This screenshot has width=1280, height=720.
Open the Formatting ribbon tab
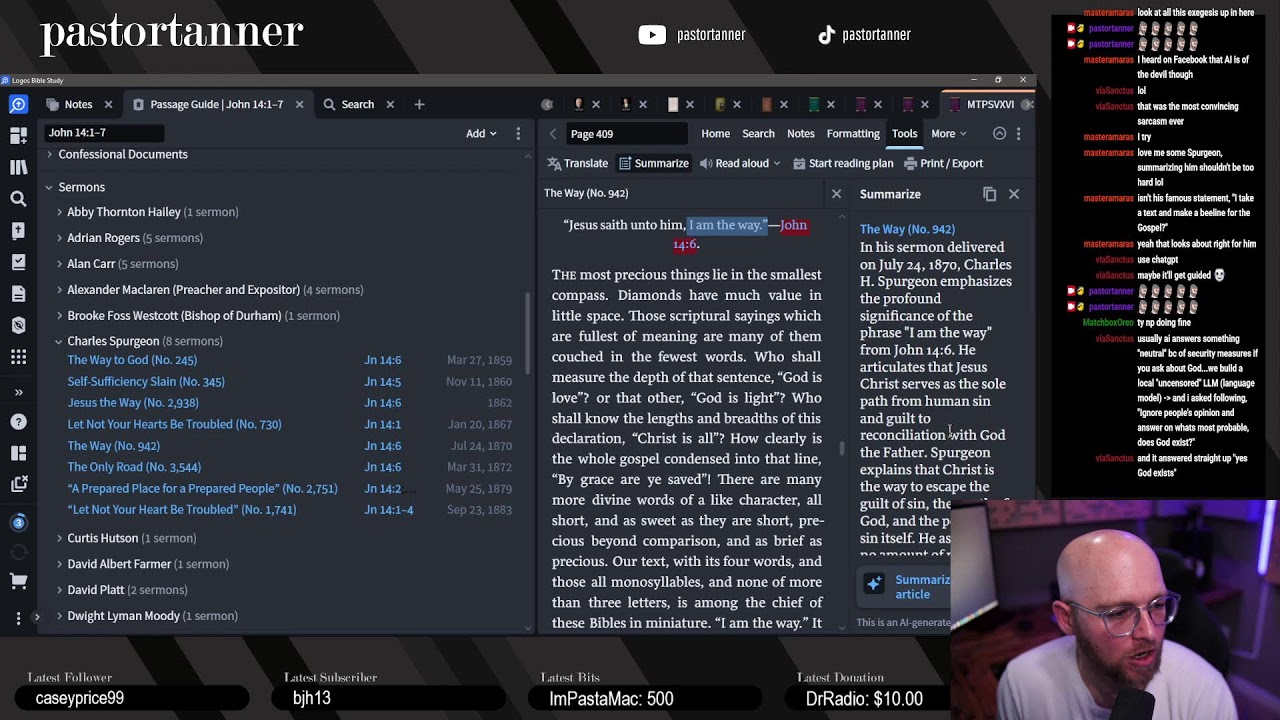pos(853,134)
